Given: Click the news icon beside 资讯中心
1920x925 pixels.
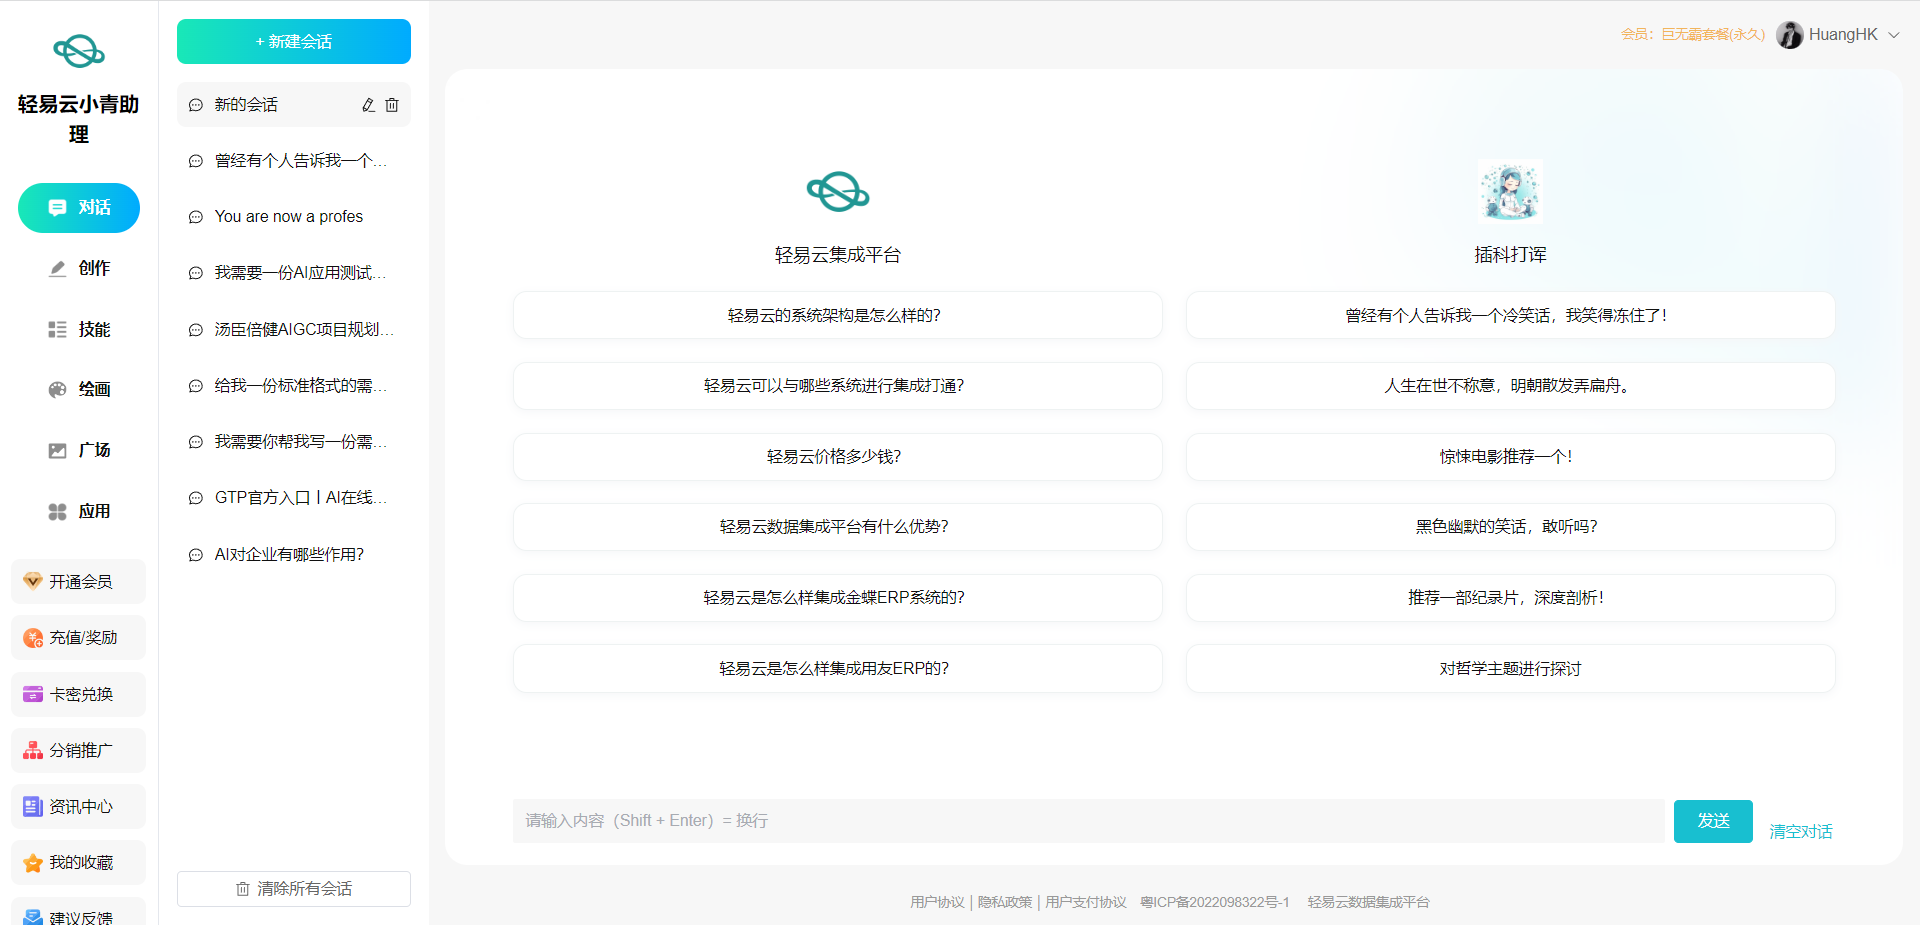Looking at the screenshot, I should pos(33,806).
